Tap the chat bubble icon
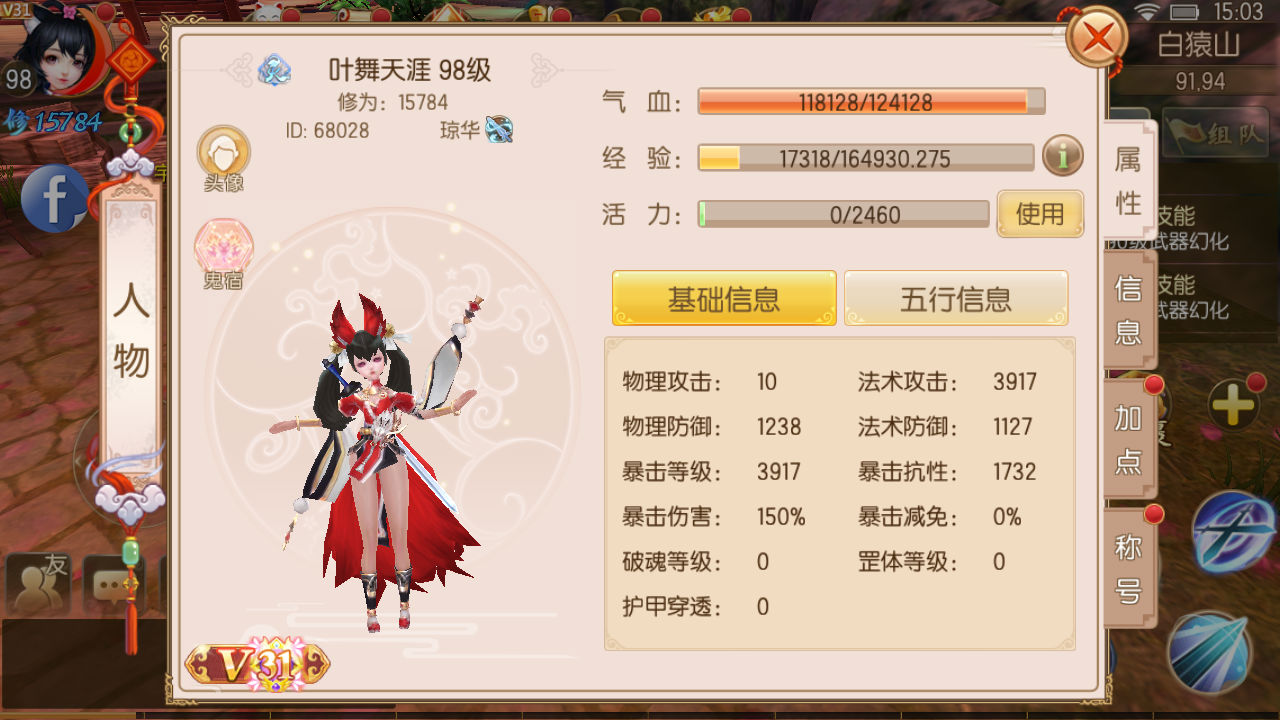Image resolution: width=1280 pixels, height=720 pixels. click(112, 585)
